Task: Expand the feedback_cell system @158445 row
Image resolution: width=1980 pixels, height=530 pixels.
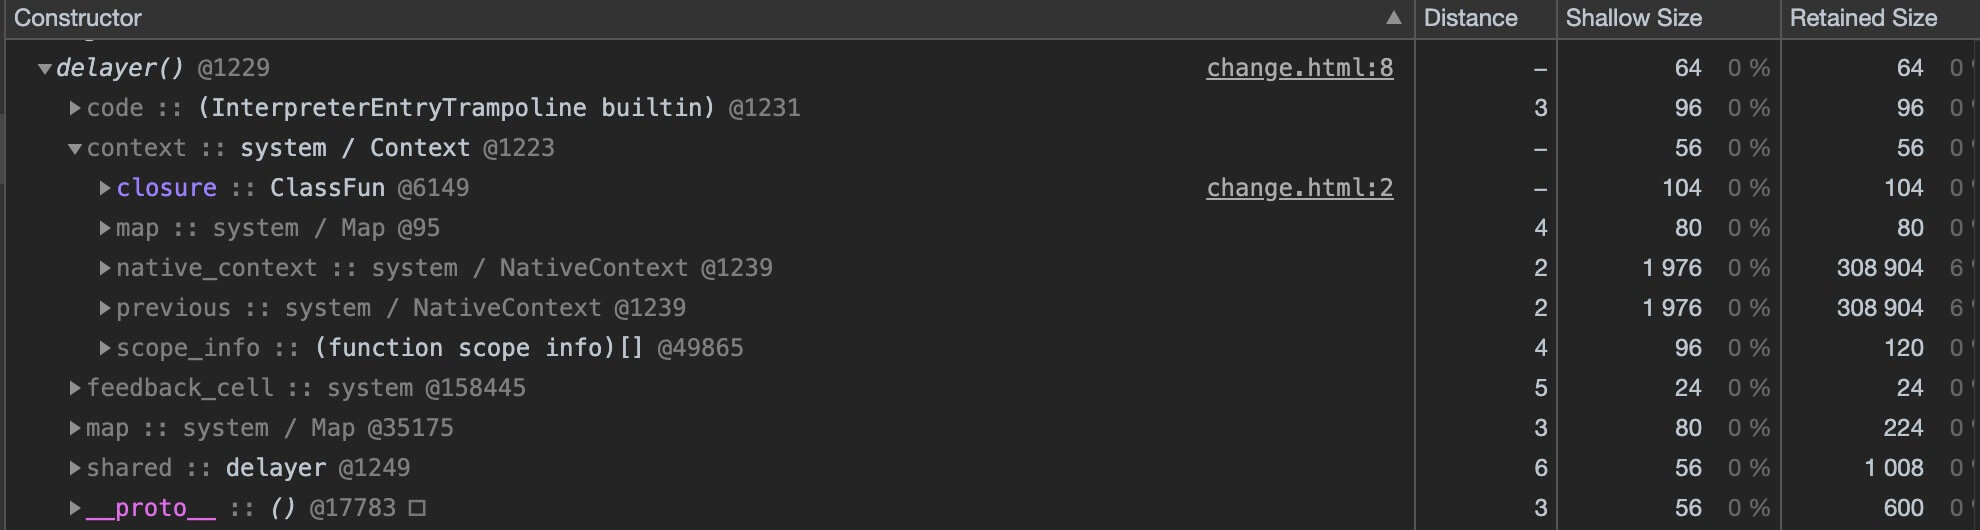Action: point(75,388)
